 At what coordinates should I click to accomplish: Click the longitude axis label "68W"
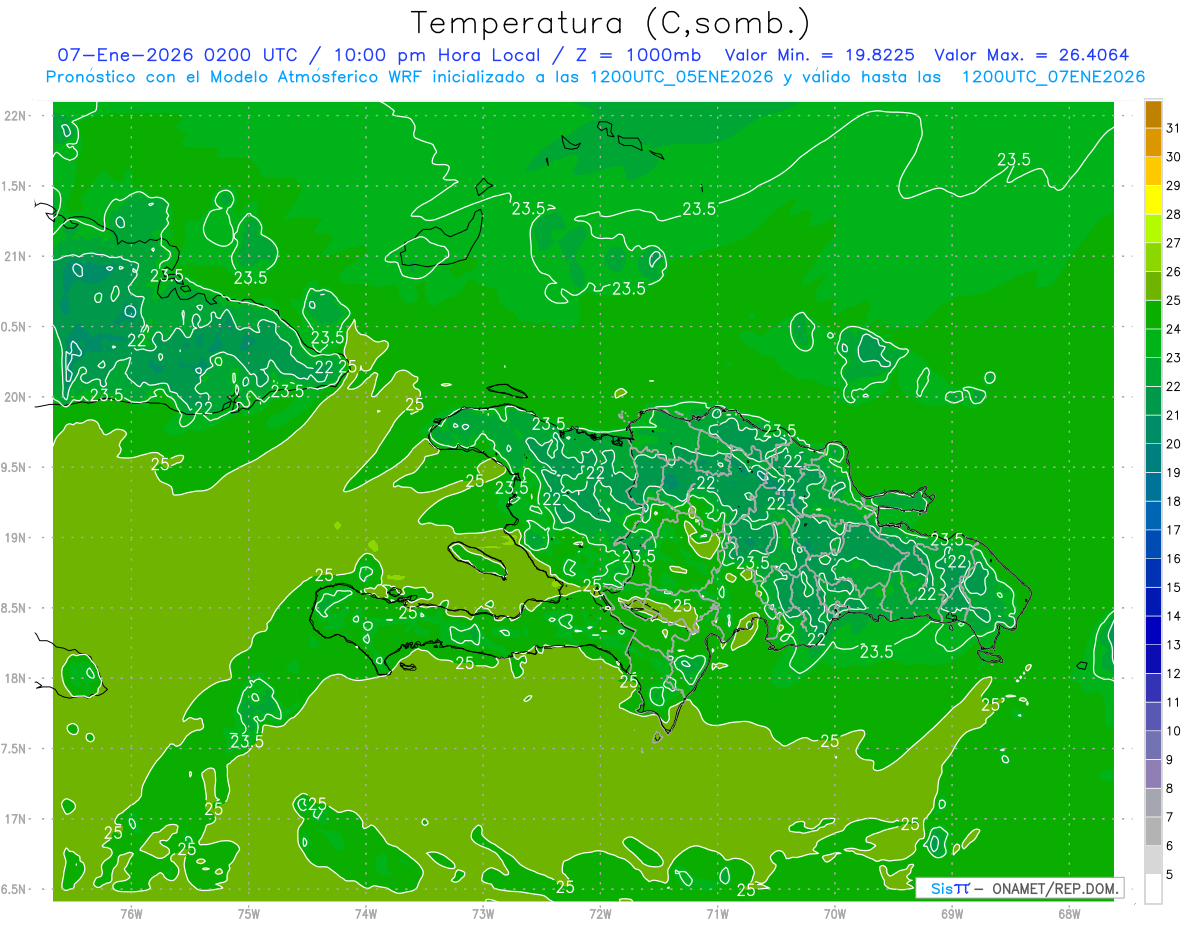click(1069, 912)
